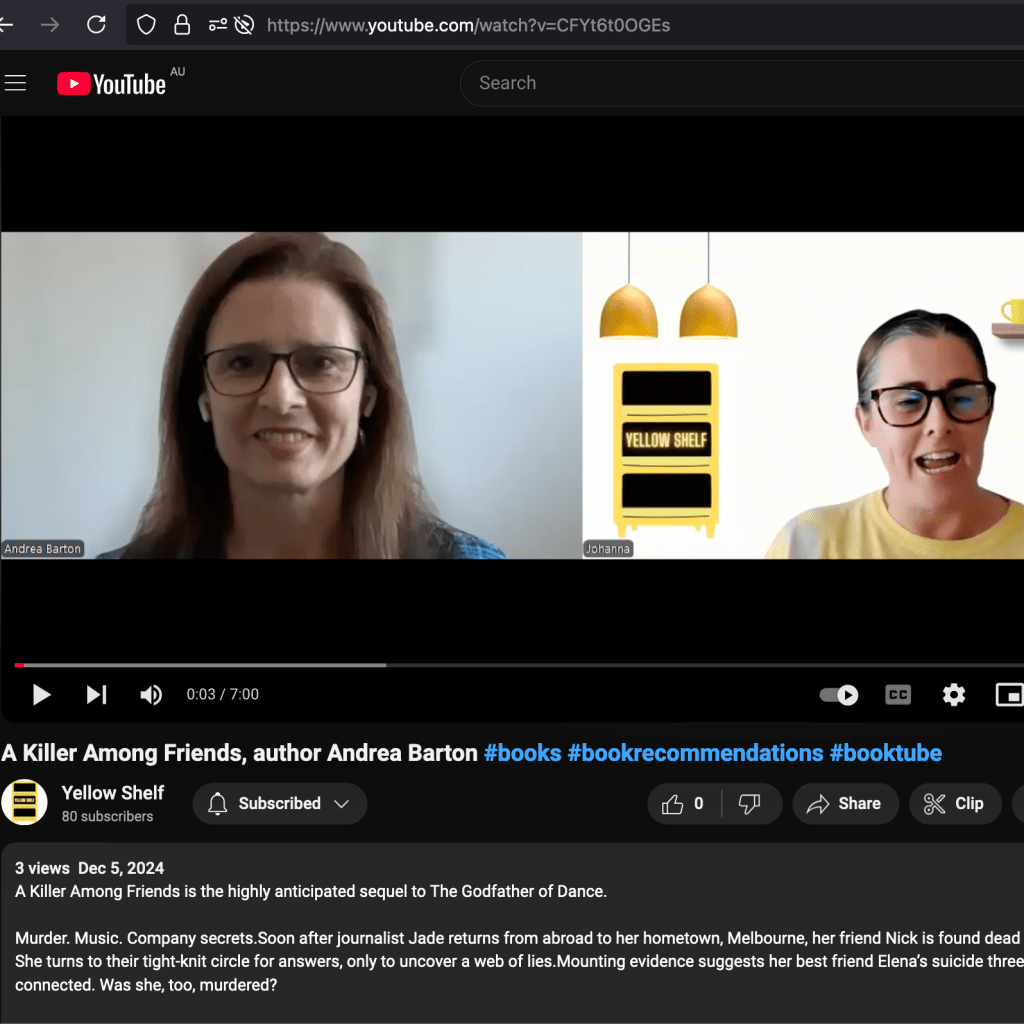Image resolution: width=1024 pixels, height=1024 pixels.
Task: Toggle closed captions on the video
Action: (x=898, y=694)
